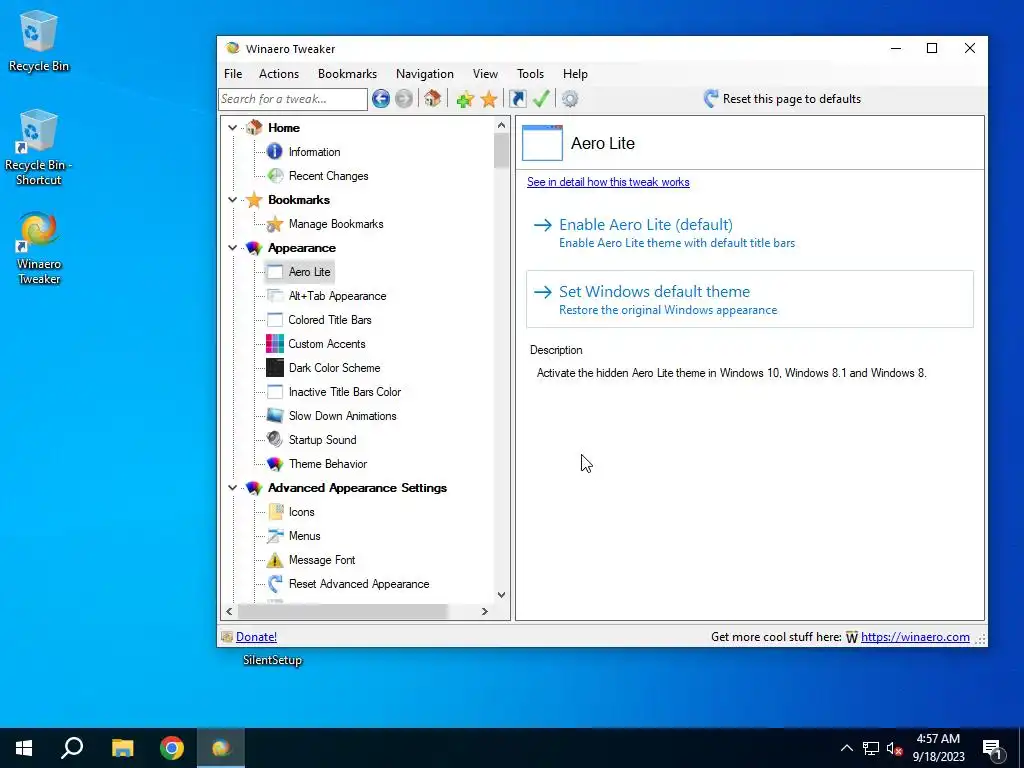
Task: Go to the Home page via house icon
Action: [x=432, y=99]
